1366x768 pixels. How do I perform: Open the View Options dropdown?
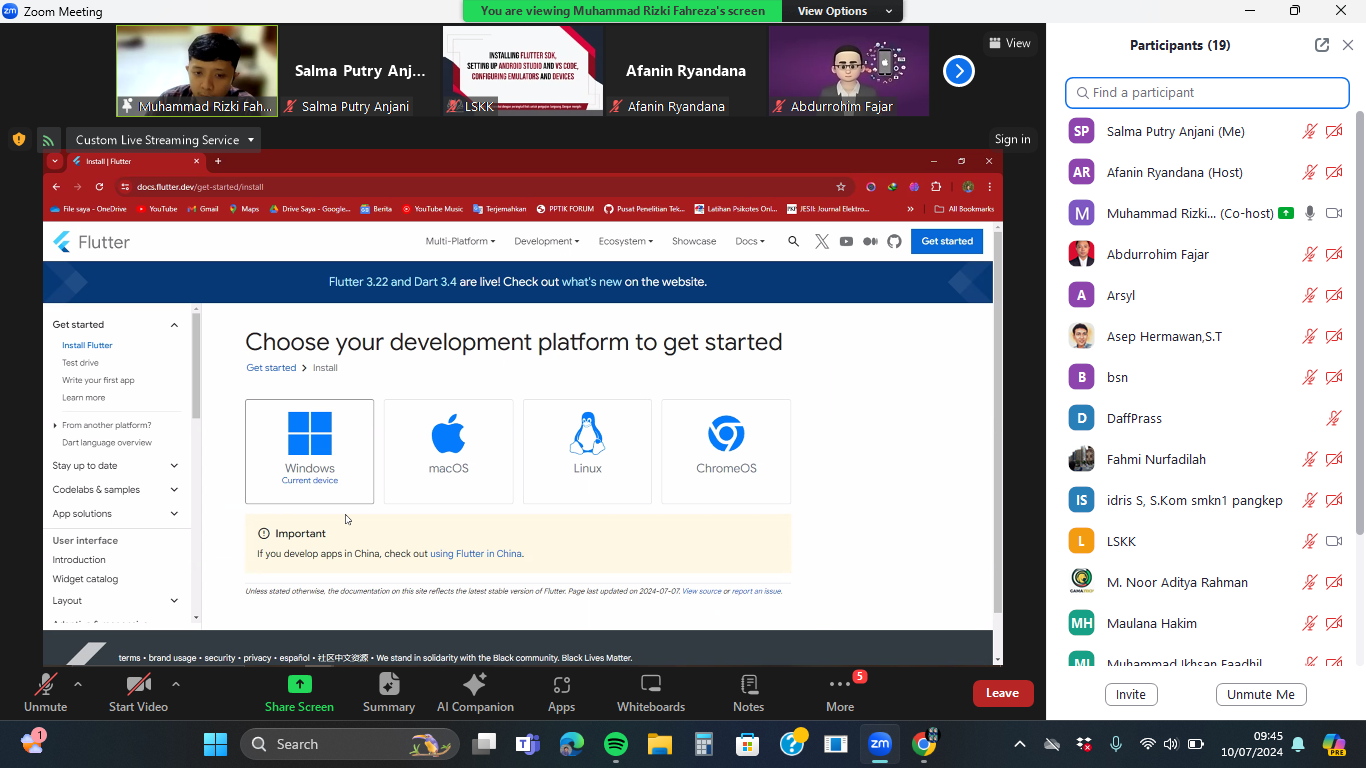pos(844,11)
